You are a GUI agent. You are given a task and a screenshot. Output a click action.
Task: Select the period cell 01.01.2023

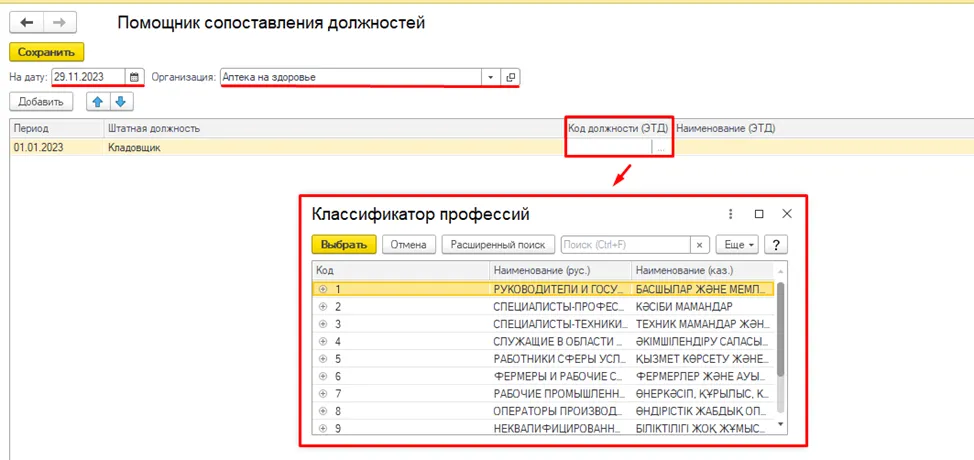57,148
